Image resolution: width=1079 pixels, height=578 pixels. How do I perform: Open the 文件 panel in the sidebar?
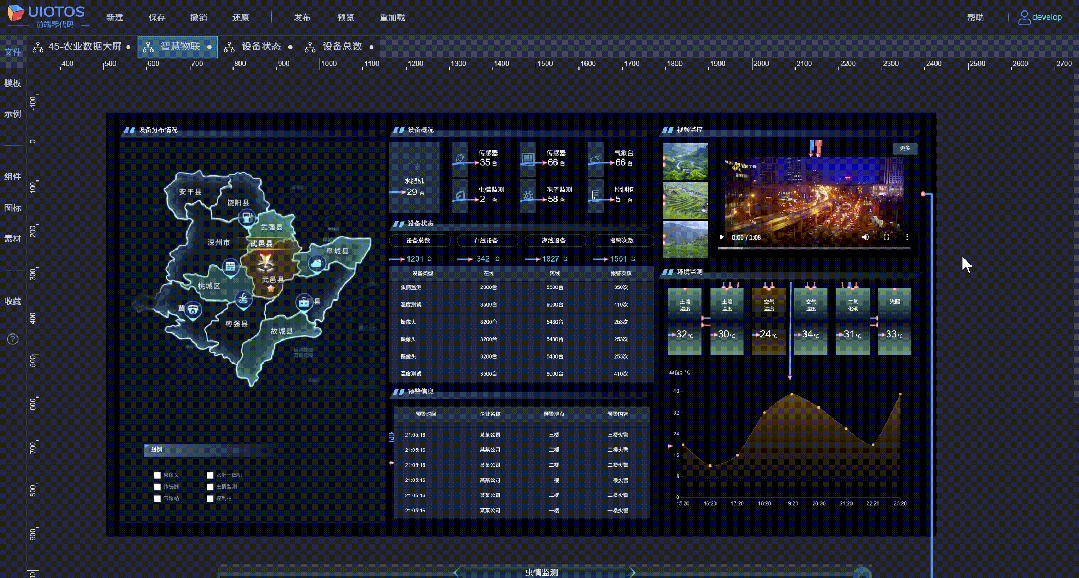tap(12, 52)
